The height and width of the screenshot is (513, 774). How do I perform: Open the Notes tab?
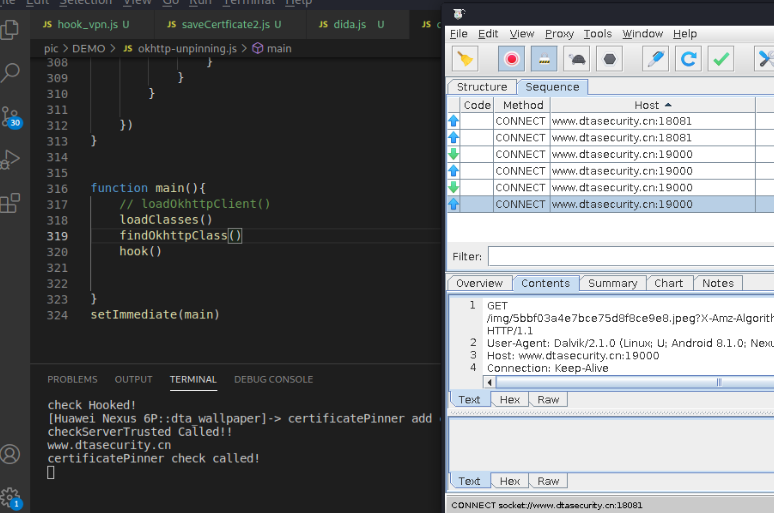[x=718, y=283]
